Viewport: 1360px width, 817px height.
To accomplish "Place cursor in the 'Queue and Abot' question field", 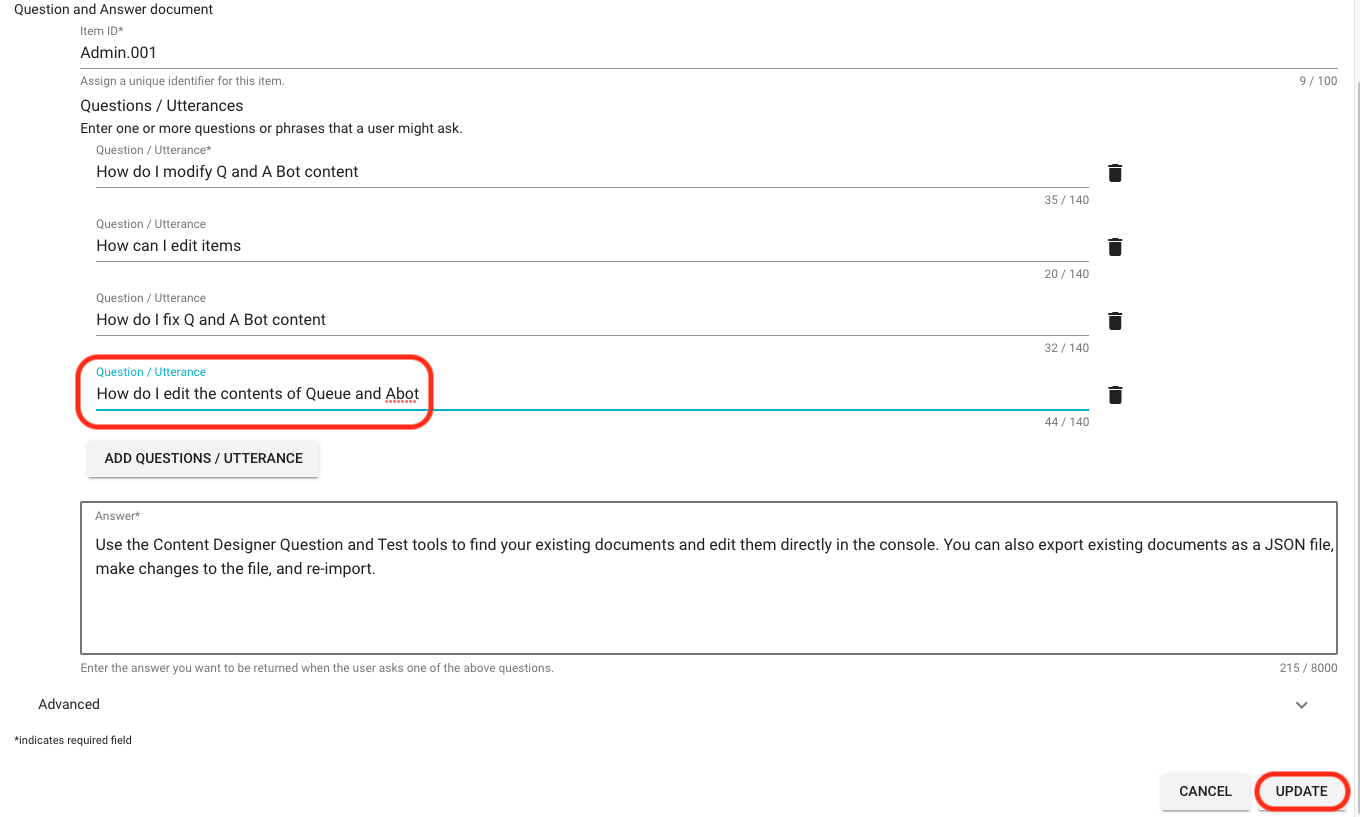I will click(700, 394).
